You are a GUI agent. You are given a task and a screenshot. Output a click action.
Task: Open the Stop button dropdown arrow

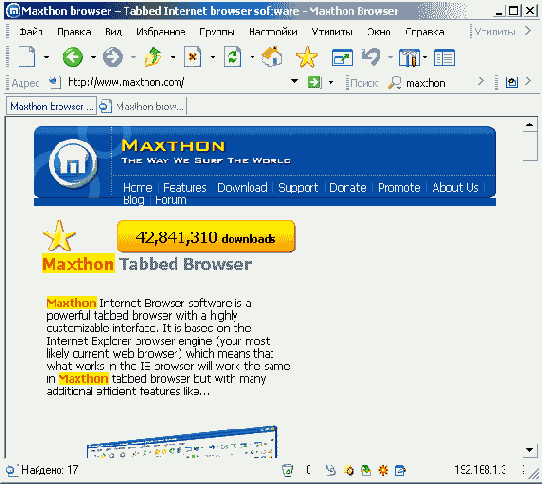[213, 57]
